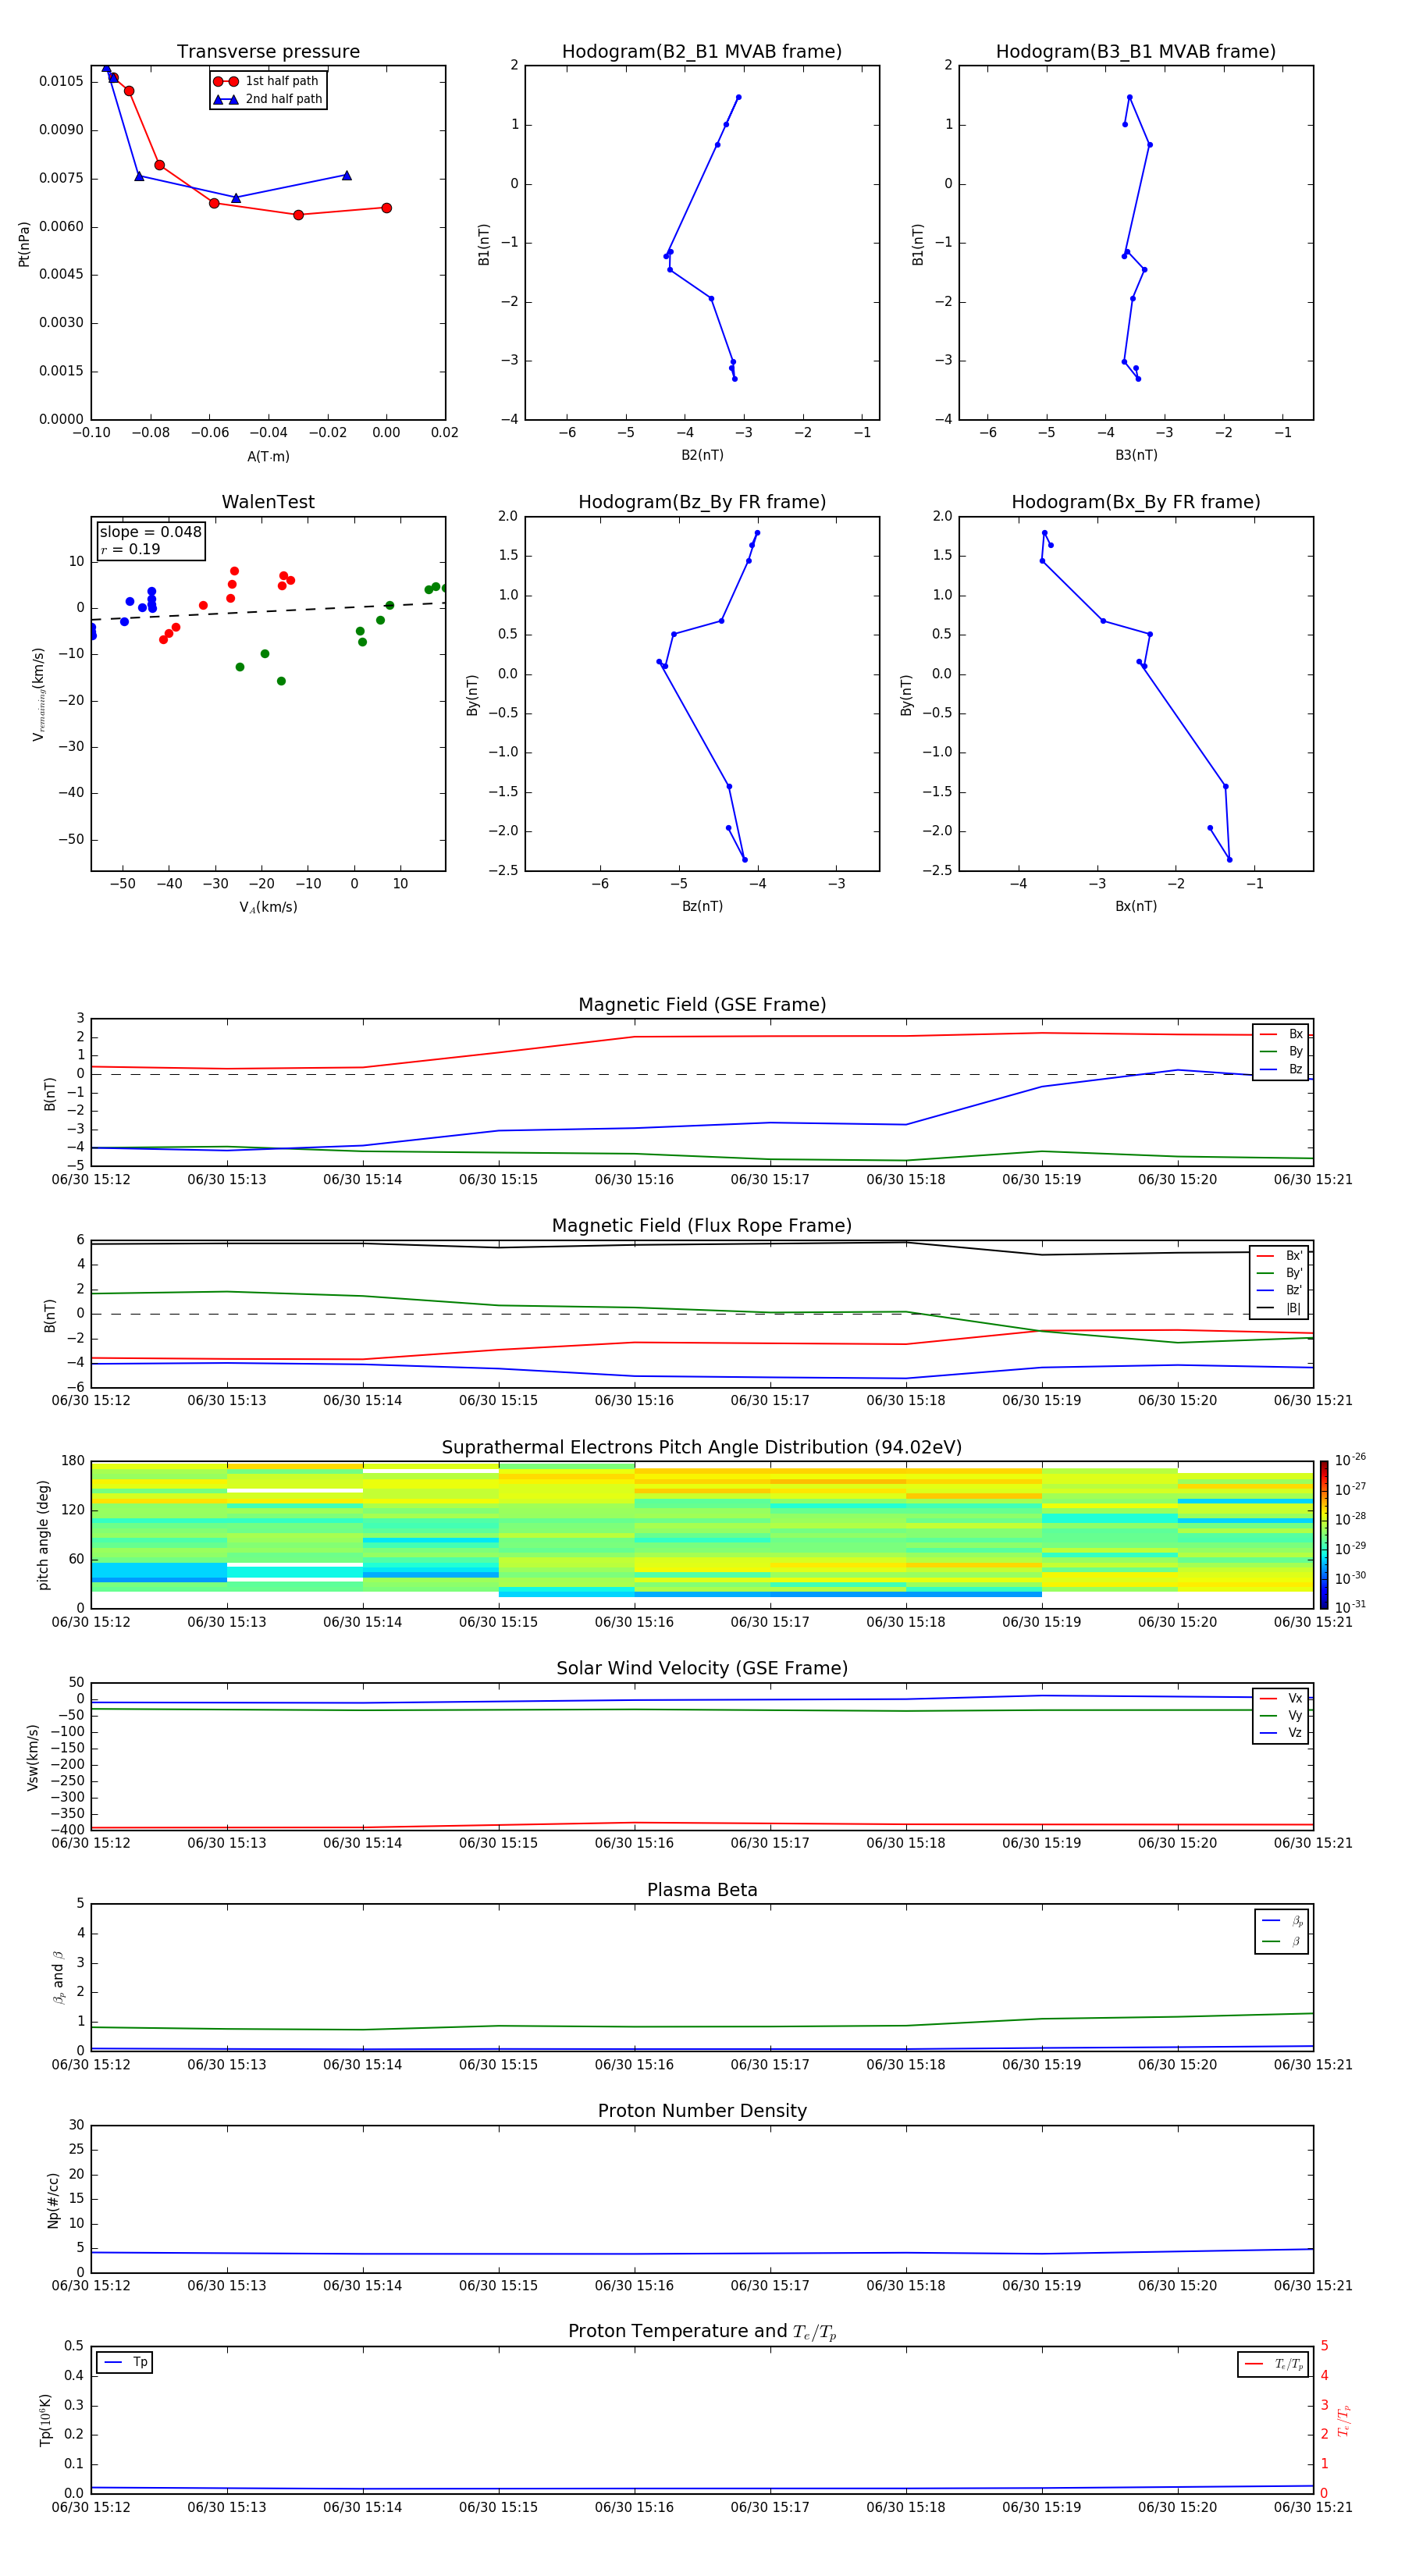This screenshot has width=1405, height=2576.
Task: Click the By entry in the GSE legend
Action: [x=1281, y=1051]
